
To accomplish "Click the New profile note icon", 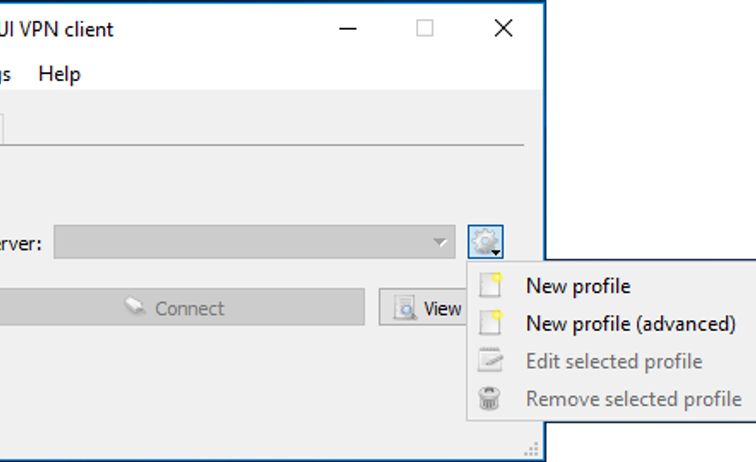I will (490, 286).
